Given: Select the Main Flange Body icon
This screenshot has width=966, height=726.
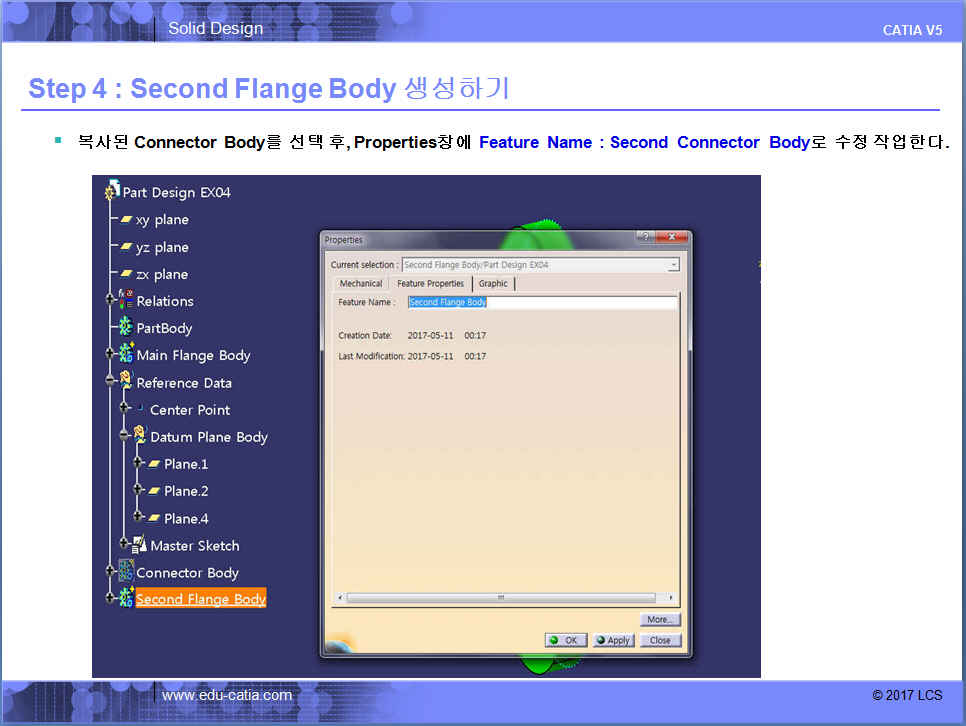Looking at the screenshot, I should point(126,355).
